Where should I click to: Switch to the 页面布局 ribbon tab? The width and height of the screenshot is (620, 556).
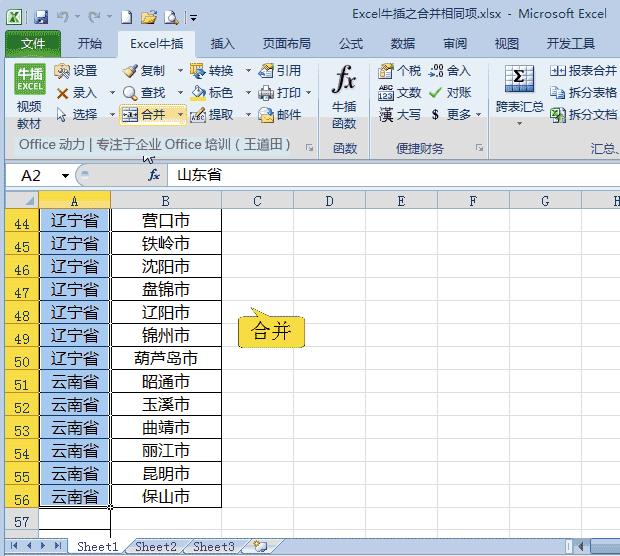[287, 43]
